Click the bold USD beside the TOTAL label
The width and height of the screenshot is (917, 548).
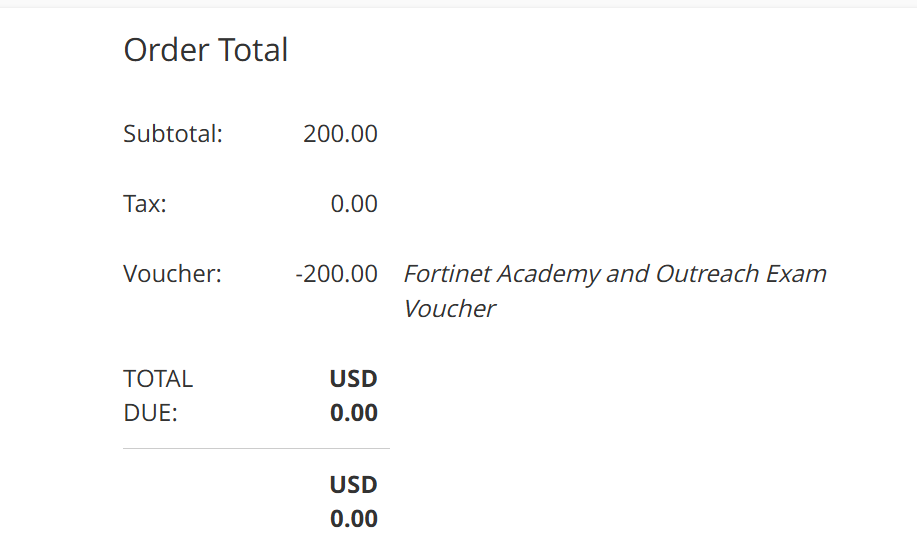(x=354, y=379)
